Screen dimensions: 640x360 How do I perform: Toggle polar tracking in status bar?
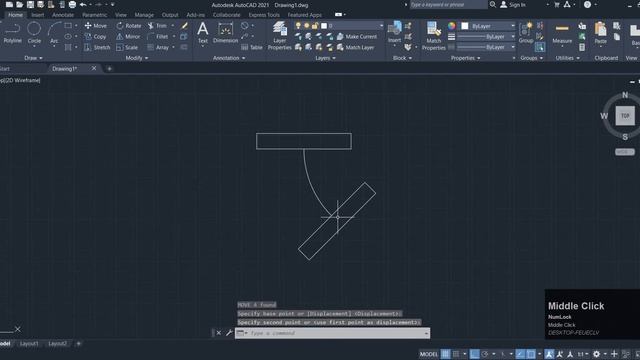(484, 354)
